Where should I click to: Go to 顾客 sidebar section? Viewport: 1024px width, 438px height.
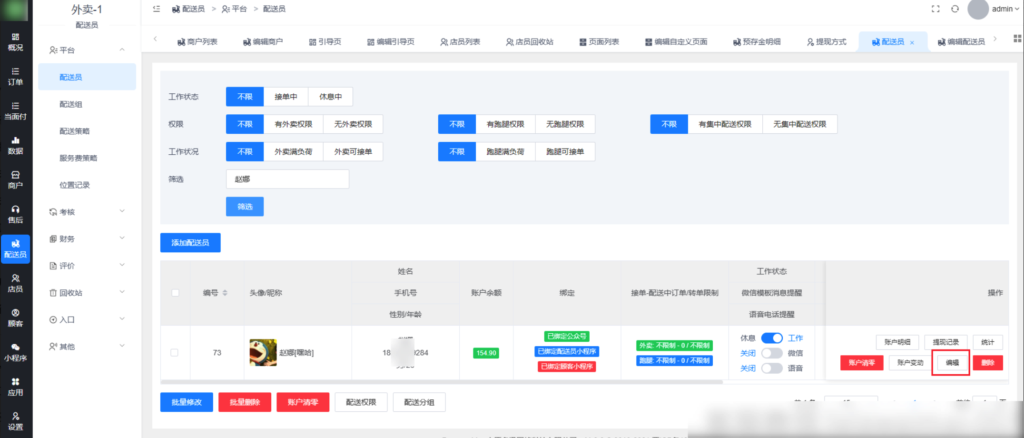[15, 318]
